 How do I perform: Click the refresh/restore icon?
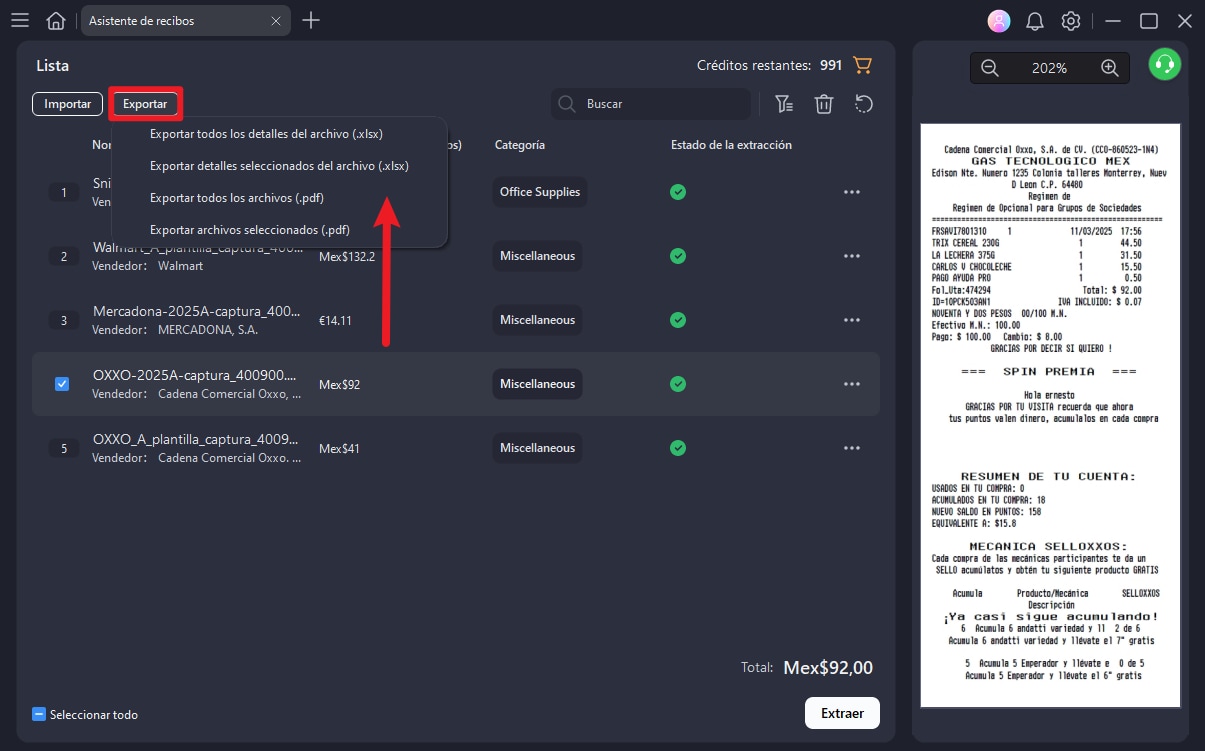pyautogui.click(x=864, y=103)
